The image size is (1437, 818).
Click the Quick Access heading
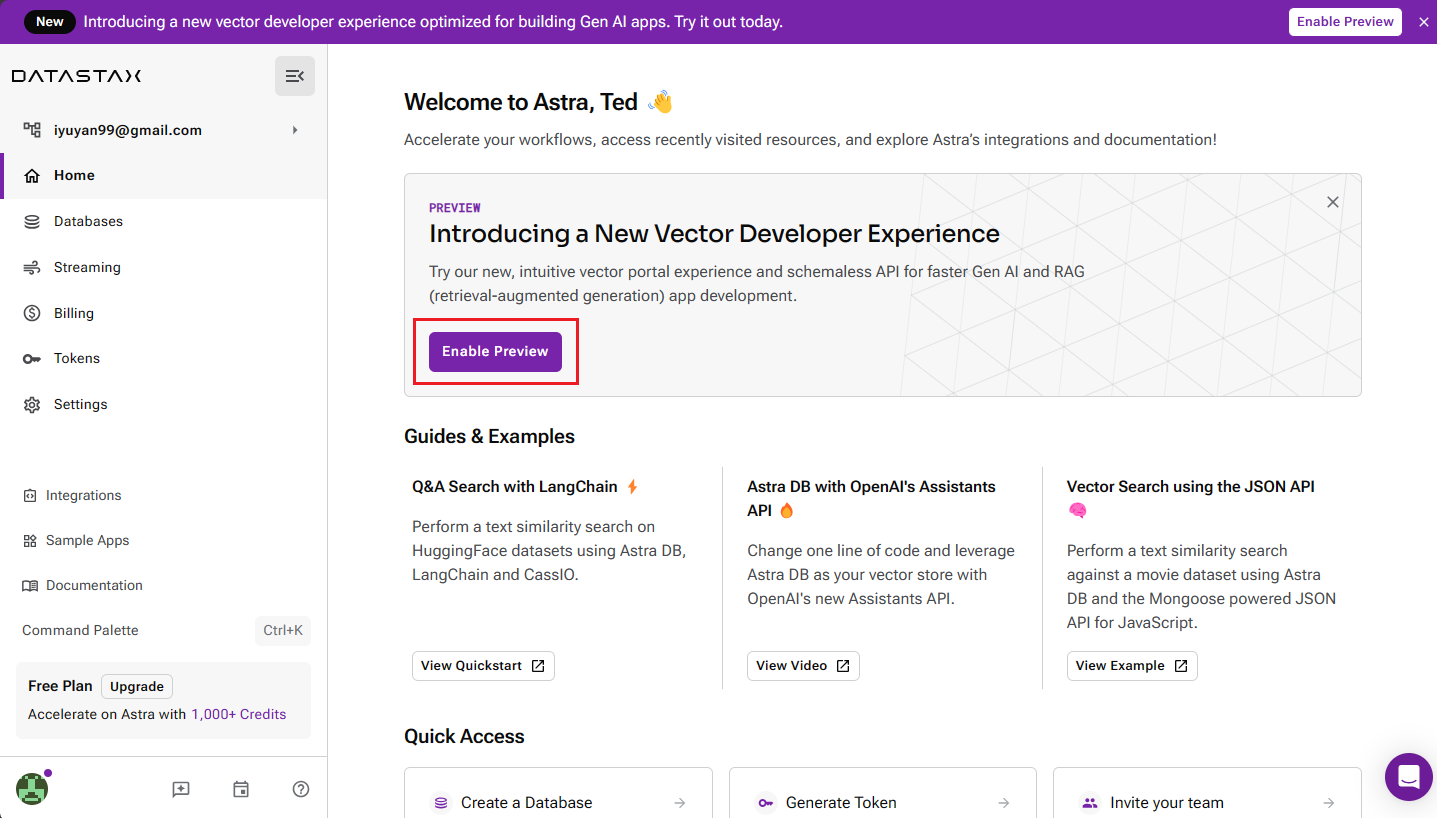coord(464,736)
